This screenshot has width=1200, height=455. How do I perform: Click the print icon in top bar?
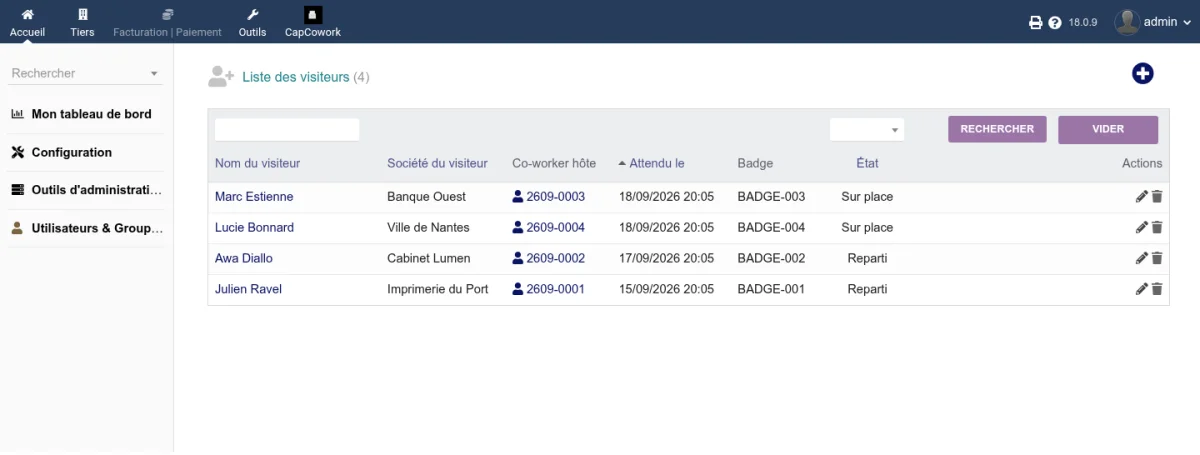pos(1036,22)
